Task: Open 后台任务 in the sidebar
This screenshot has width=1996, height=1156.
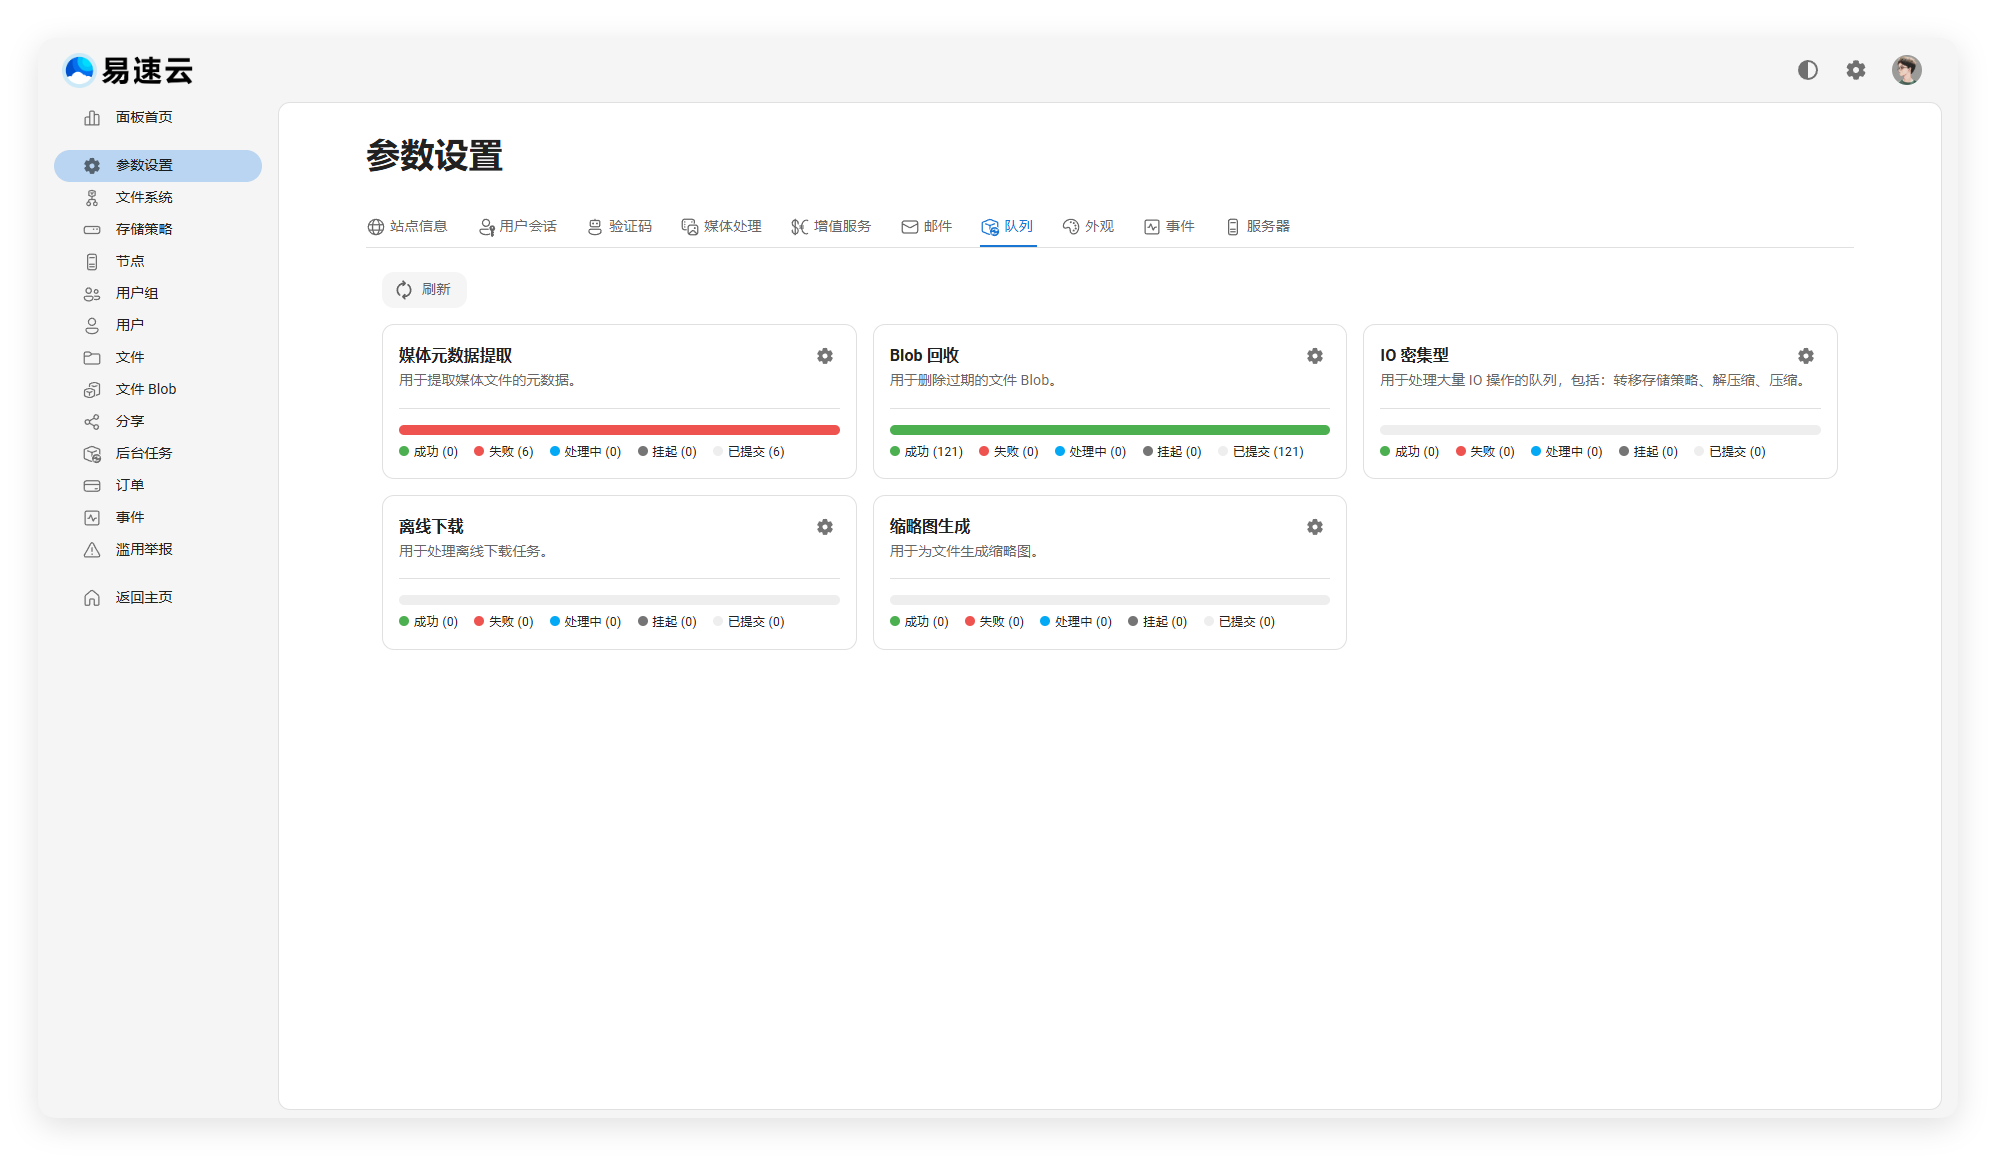Action: (144, 454)
